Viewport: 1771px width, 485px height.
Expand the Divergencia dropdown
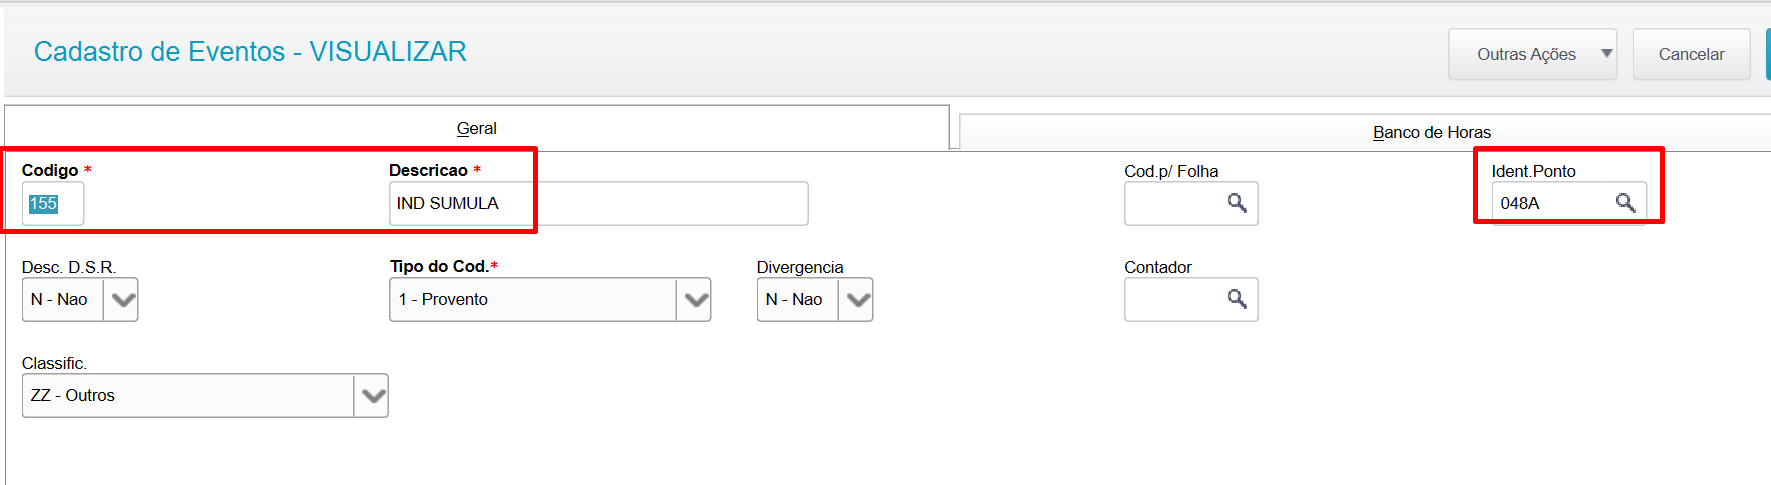point(857,300)
